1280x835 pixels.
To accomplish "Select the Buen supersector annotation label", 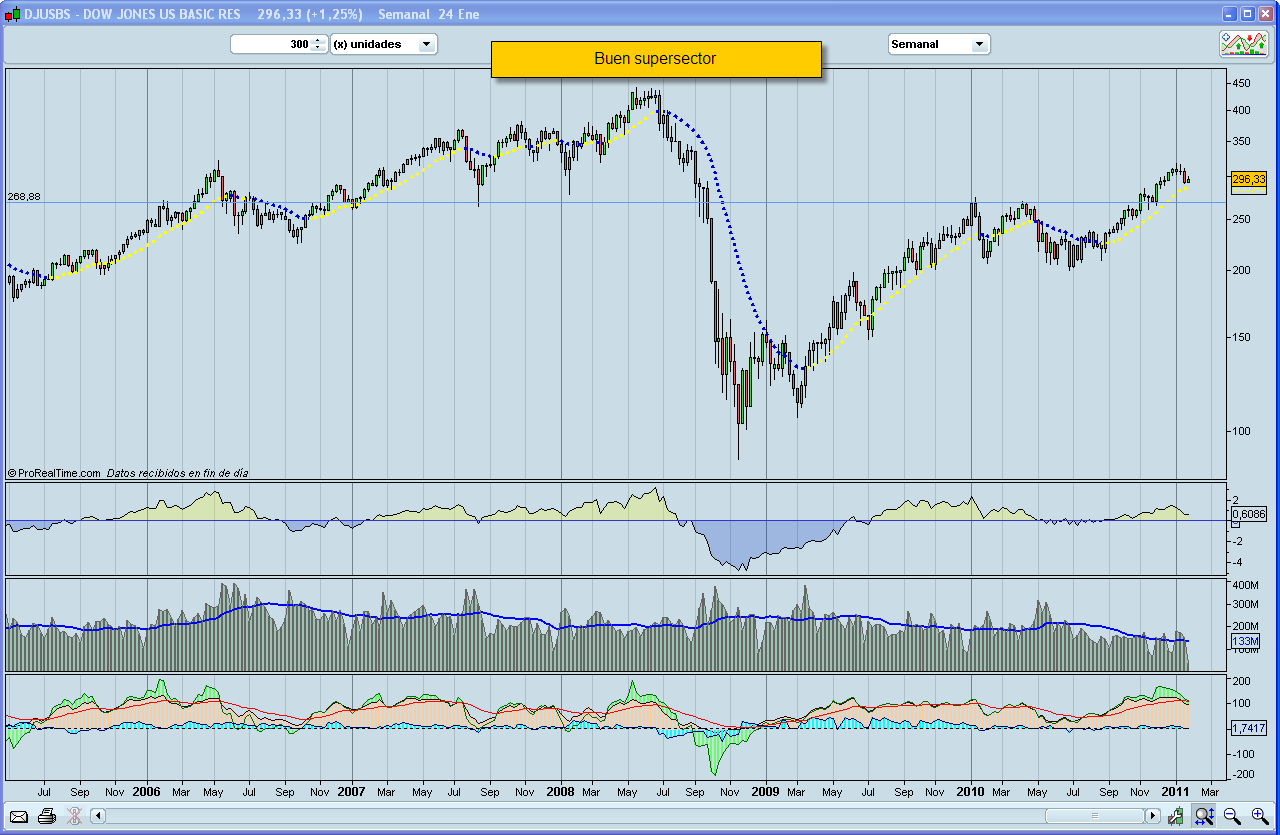I will (x=656, y=59).
